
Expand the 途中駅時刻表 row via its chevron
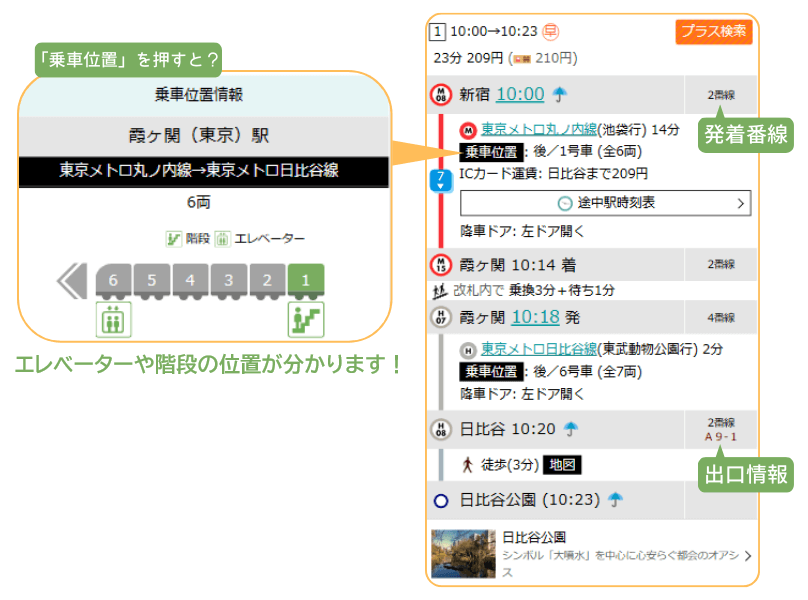(741, 203)
